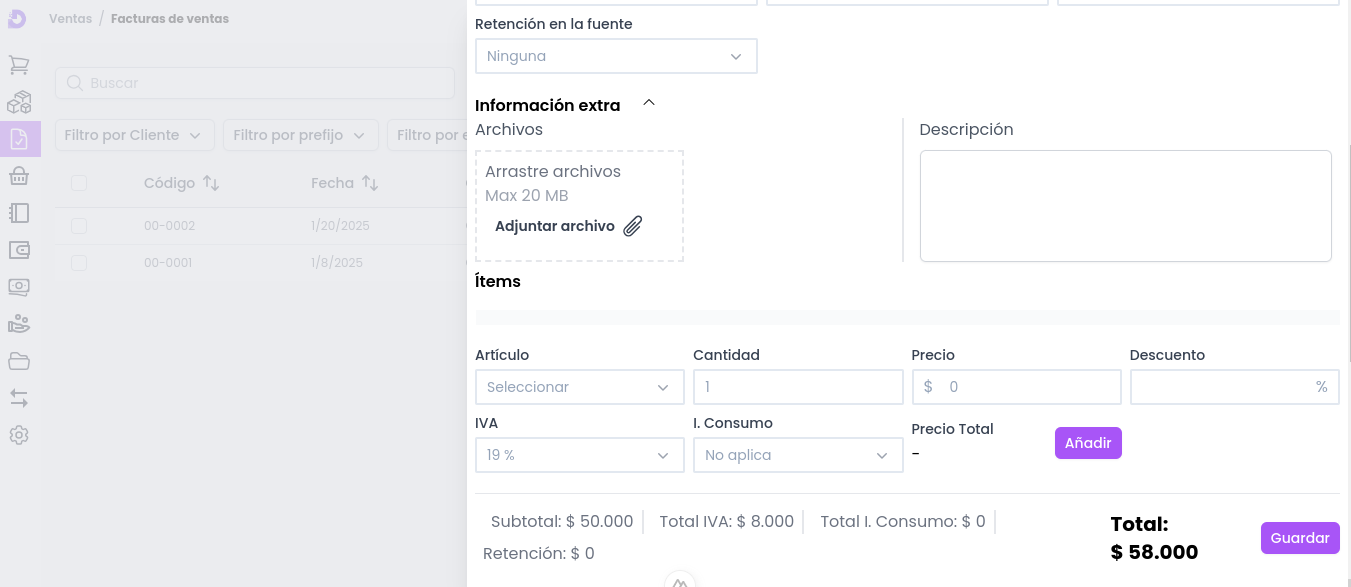1351x587 pixels.
Task: Click inside the Descripción text area
Action: [1125, 206]
